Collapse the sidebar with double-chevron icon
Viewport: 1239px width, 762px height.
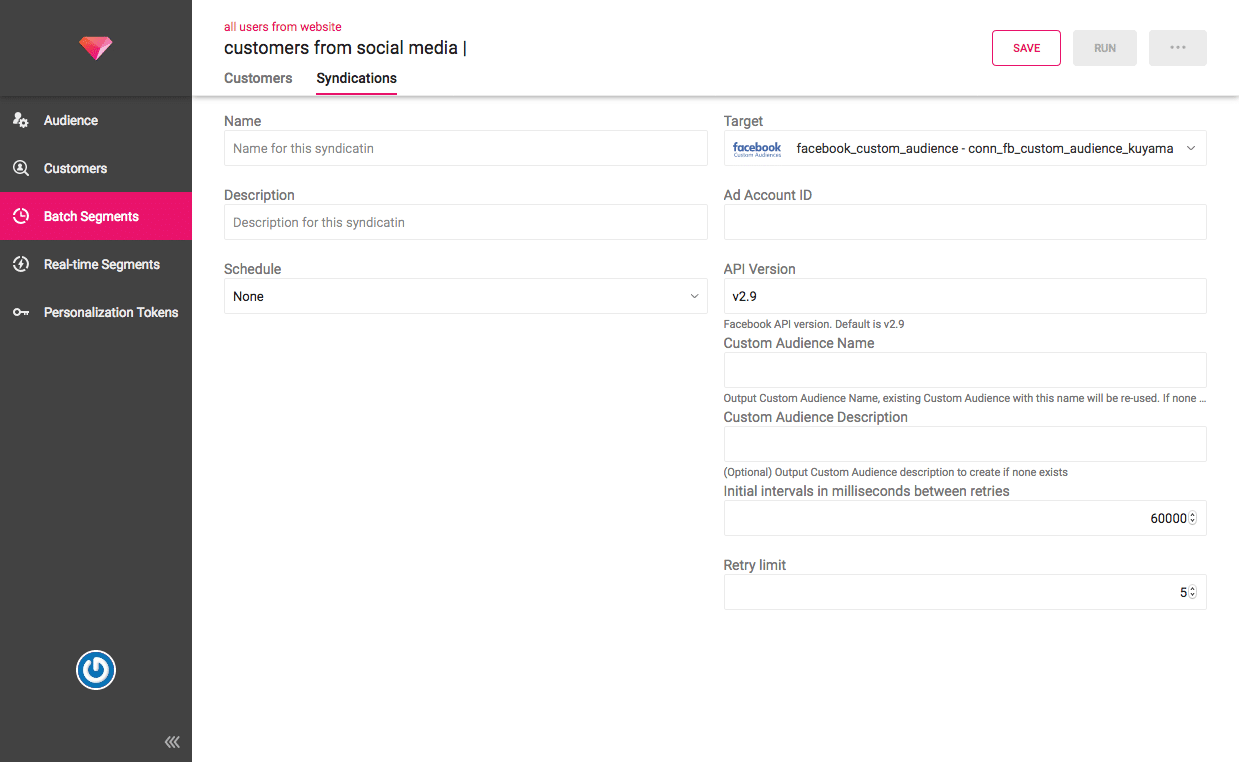(172, 742)
